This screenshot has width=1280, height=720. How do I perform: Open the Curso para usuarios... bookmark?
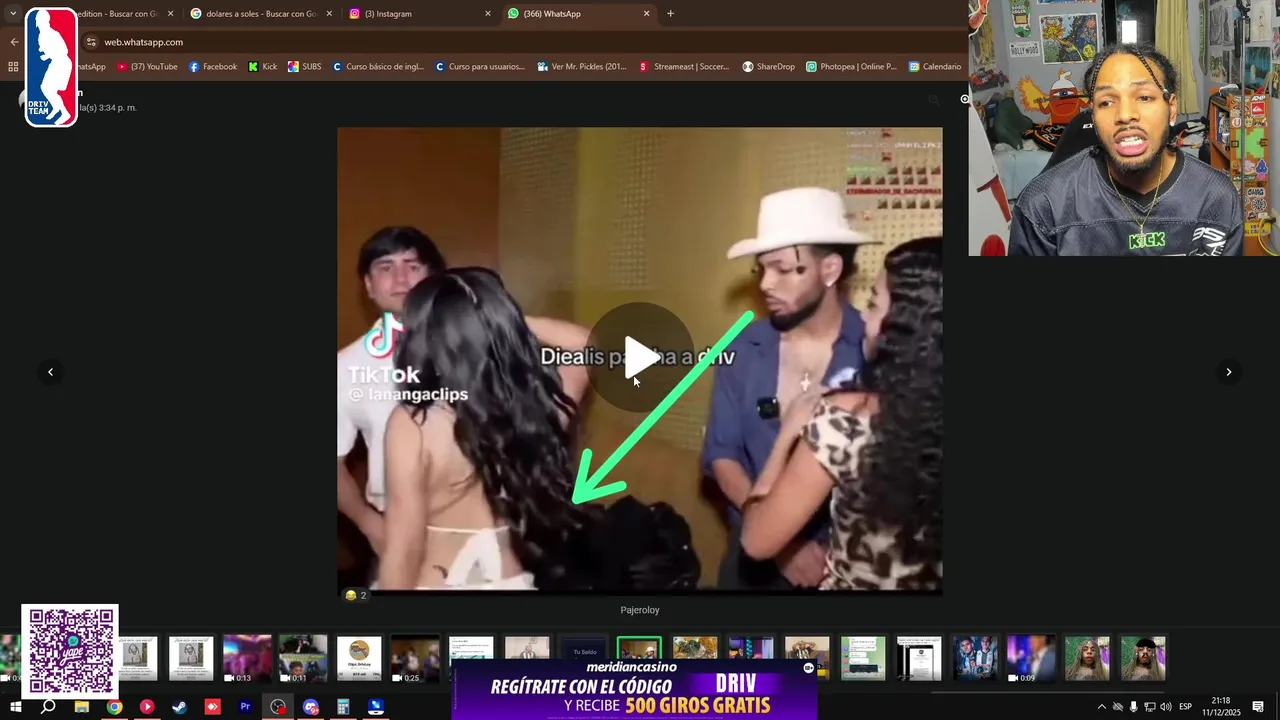(x=480, y=67)
